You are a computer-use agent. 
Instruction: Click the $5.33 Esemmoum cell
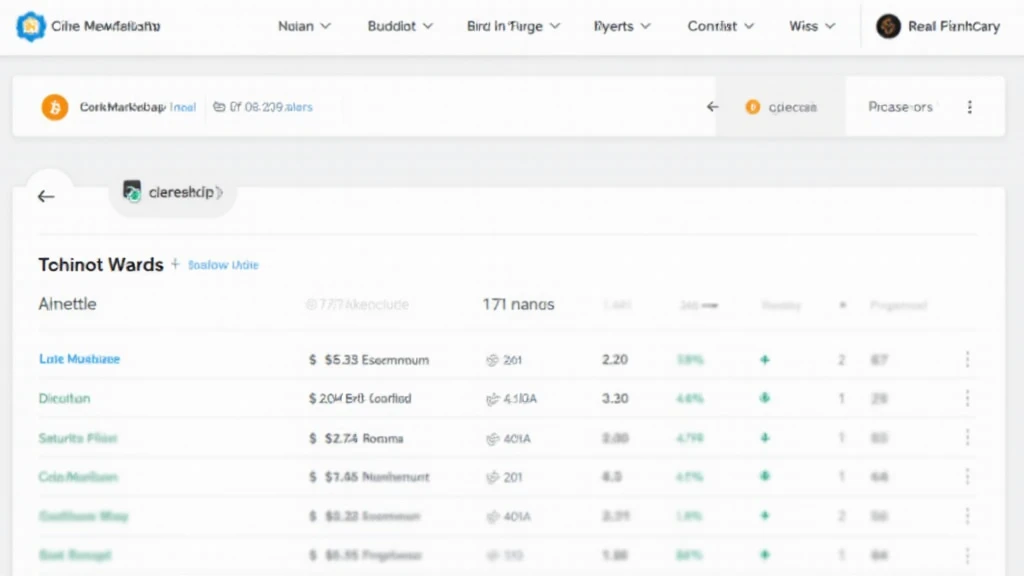coord(369,360)
